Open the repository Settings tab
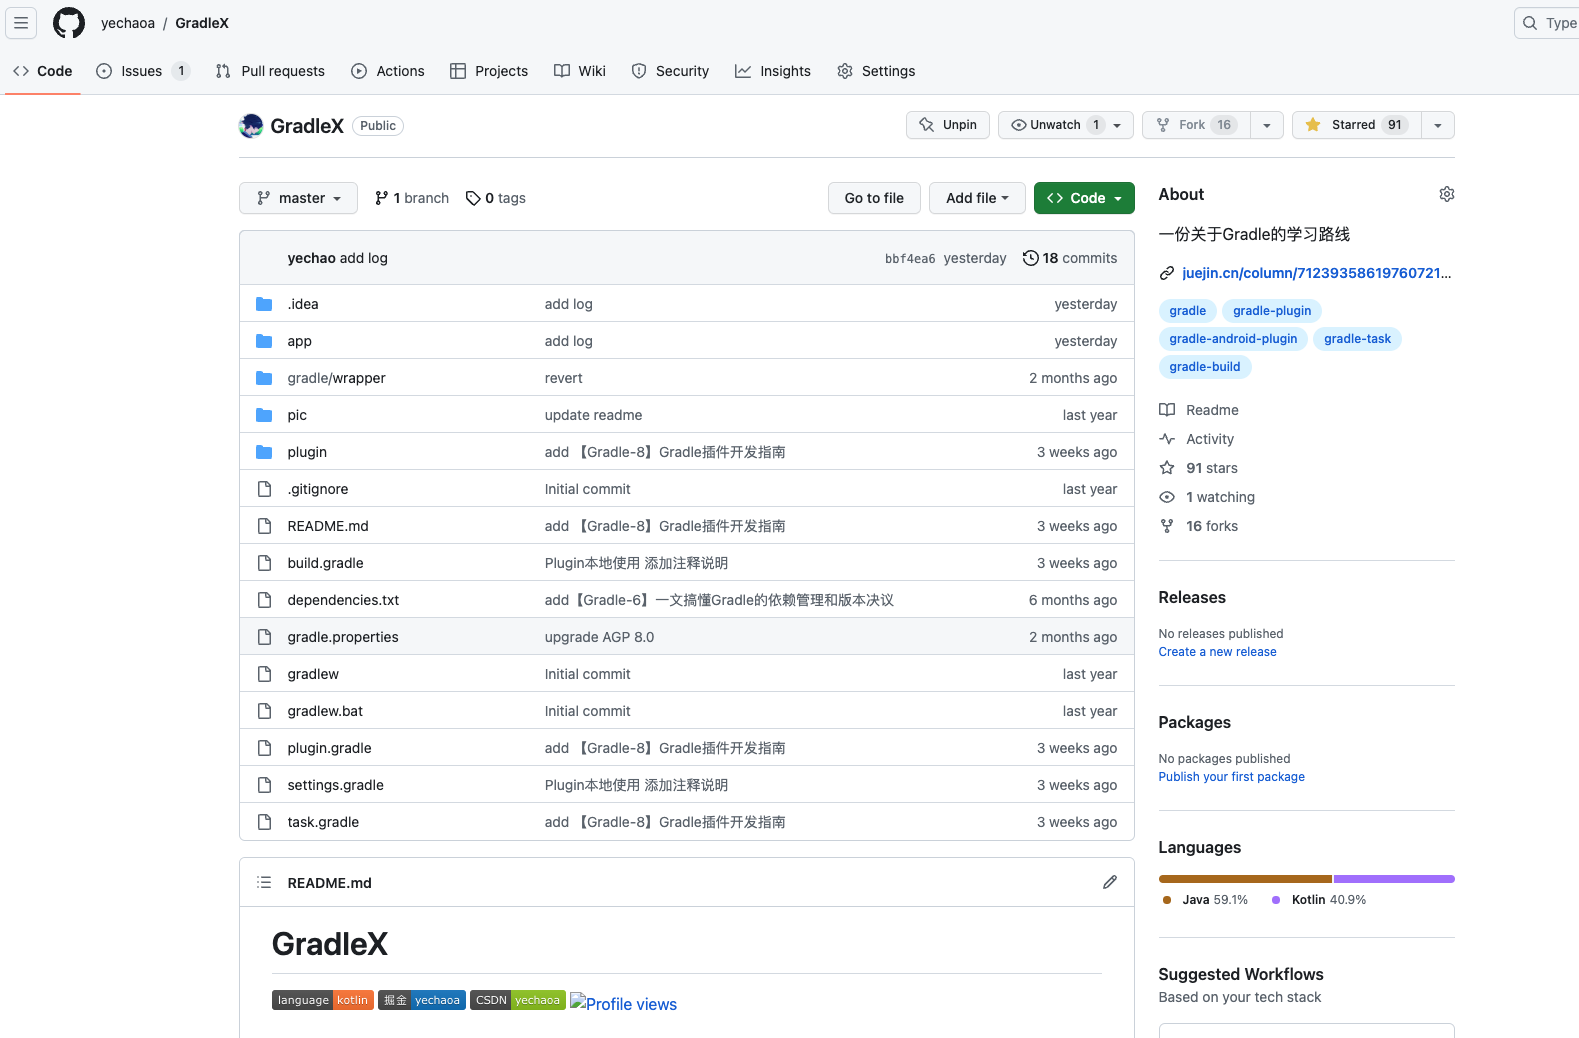The image size is (1579, 1038). tap(876, 71)
